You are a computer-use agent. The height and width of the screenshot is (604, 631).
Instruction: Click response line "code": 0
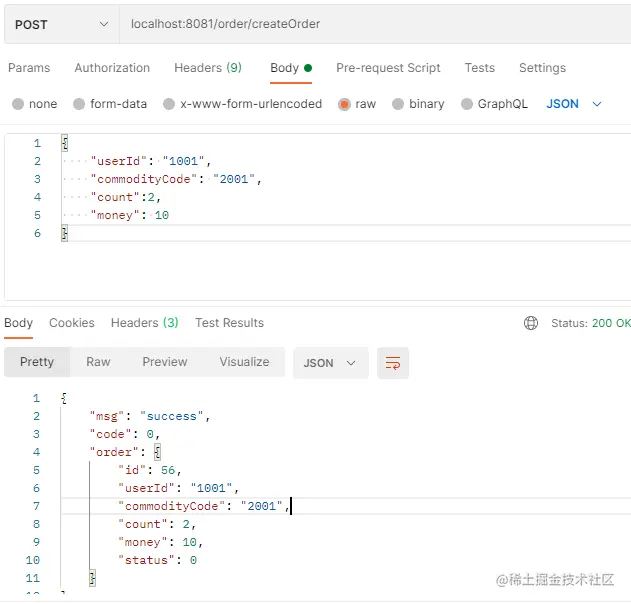(125, 434)
